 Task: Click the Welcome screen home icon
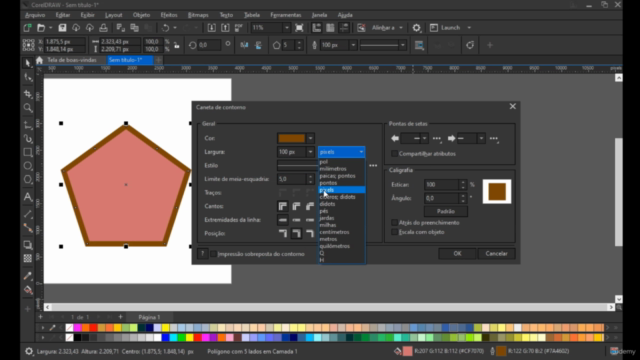tap(40, 60)
